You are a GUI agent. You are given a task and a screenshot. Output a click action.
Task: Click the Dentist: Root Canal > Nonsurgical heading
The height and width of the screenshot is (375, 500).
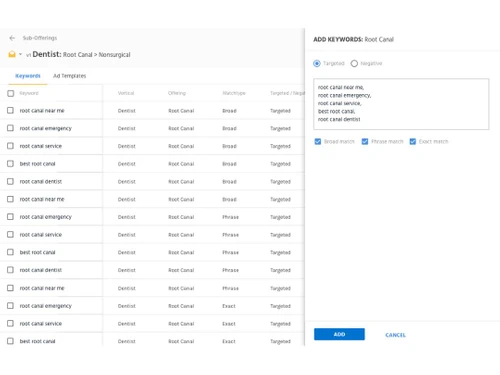[81, 54]
